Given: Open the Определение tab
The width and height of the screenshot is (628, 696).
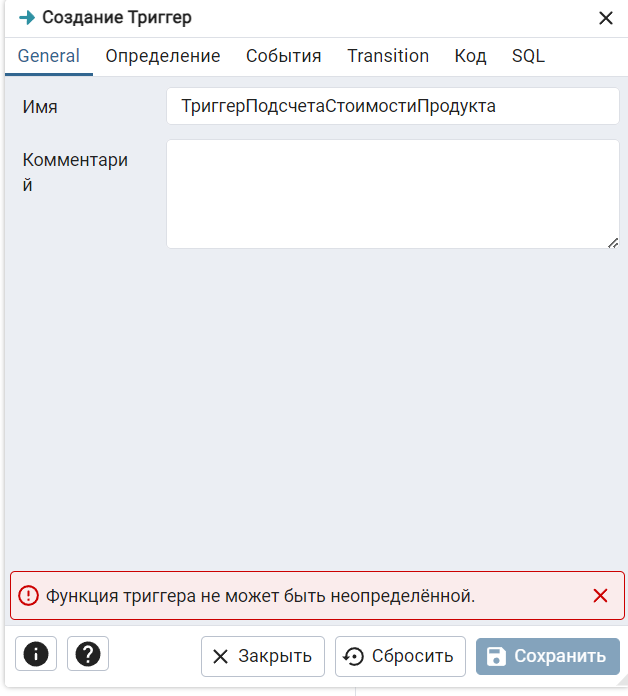Looking at the screenshot, I should pos(163,56).
